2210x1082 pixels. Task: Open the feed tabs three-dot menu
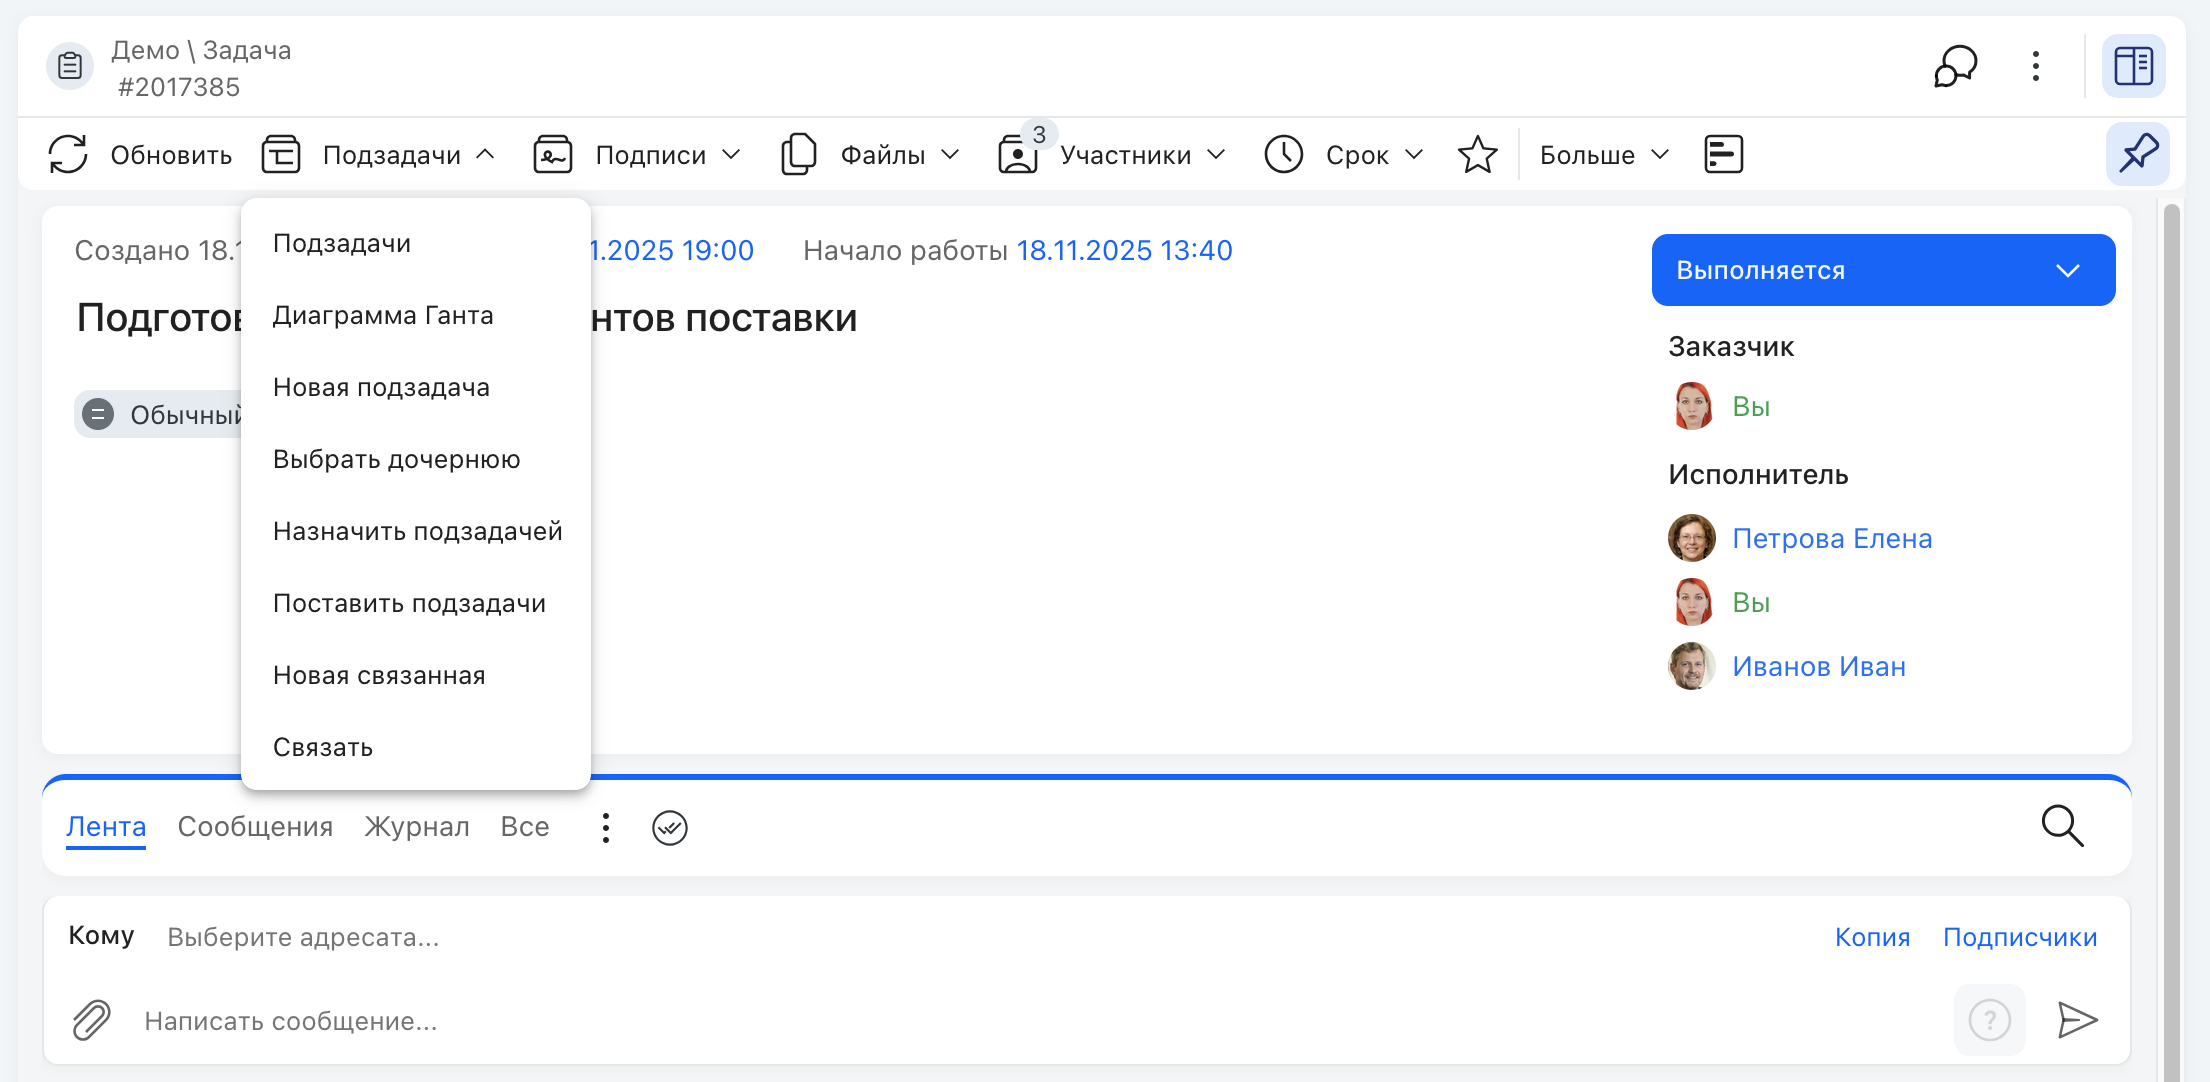(x=605, y=827)
